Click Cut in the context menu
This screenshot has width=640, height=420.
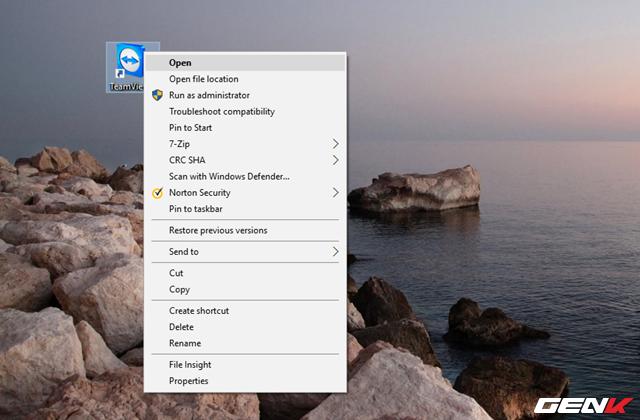coord(176,273)
